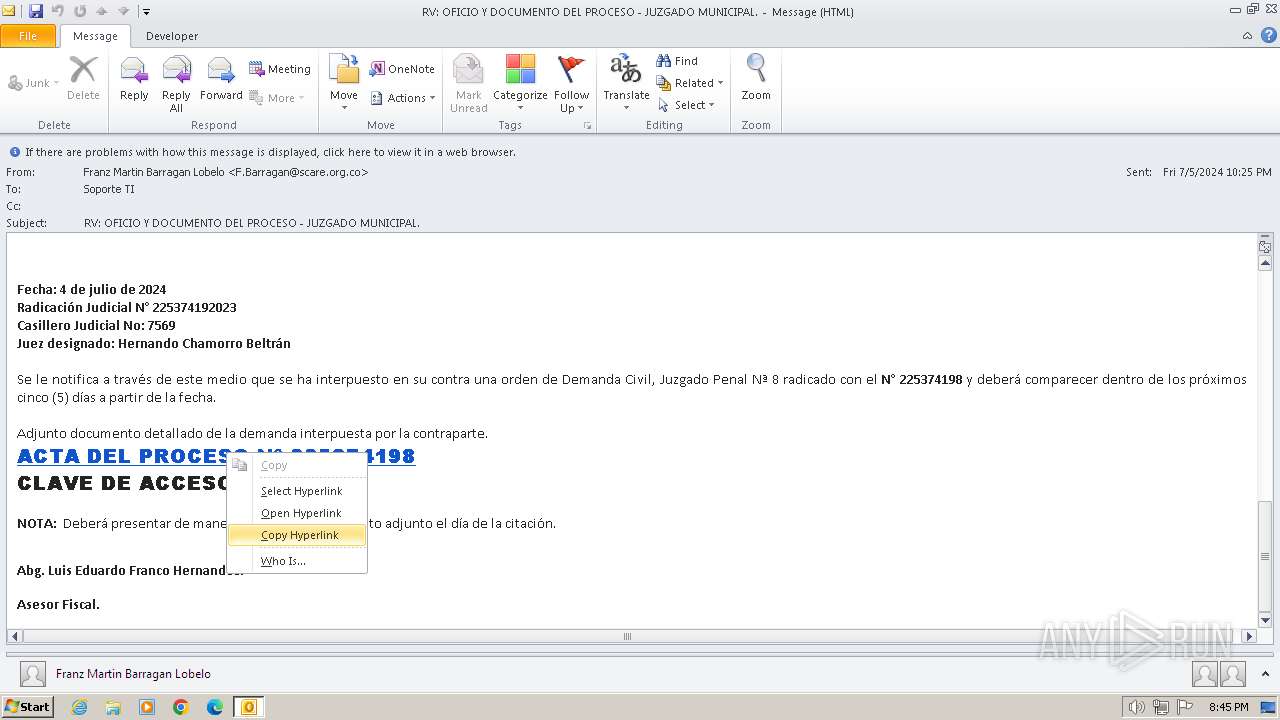Click sender name Franz Martin Barragan Lobelo
The image size is (1280, 720).
[225, 172]
